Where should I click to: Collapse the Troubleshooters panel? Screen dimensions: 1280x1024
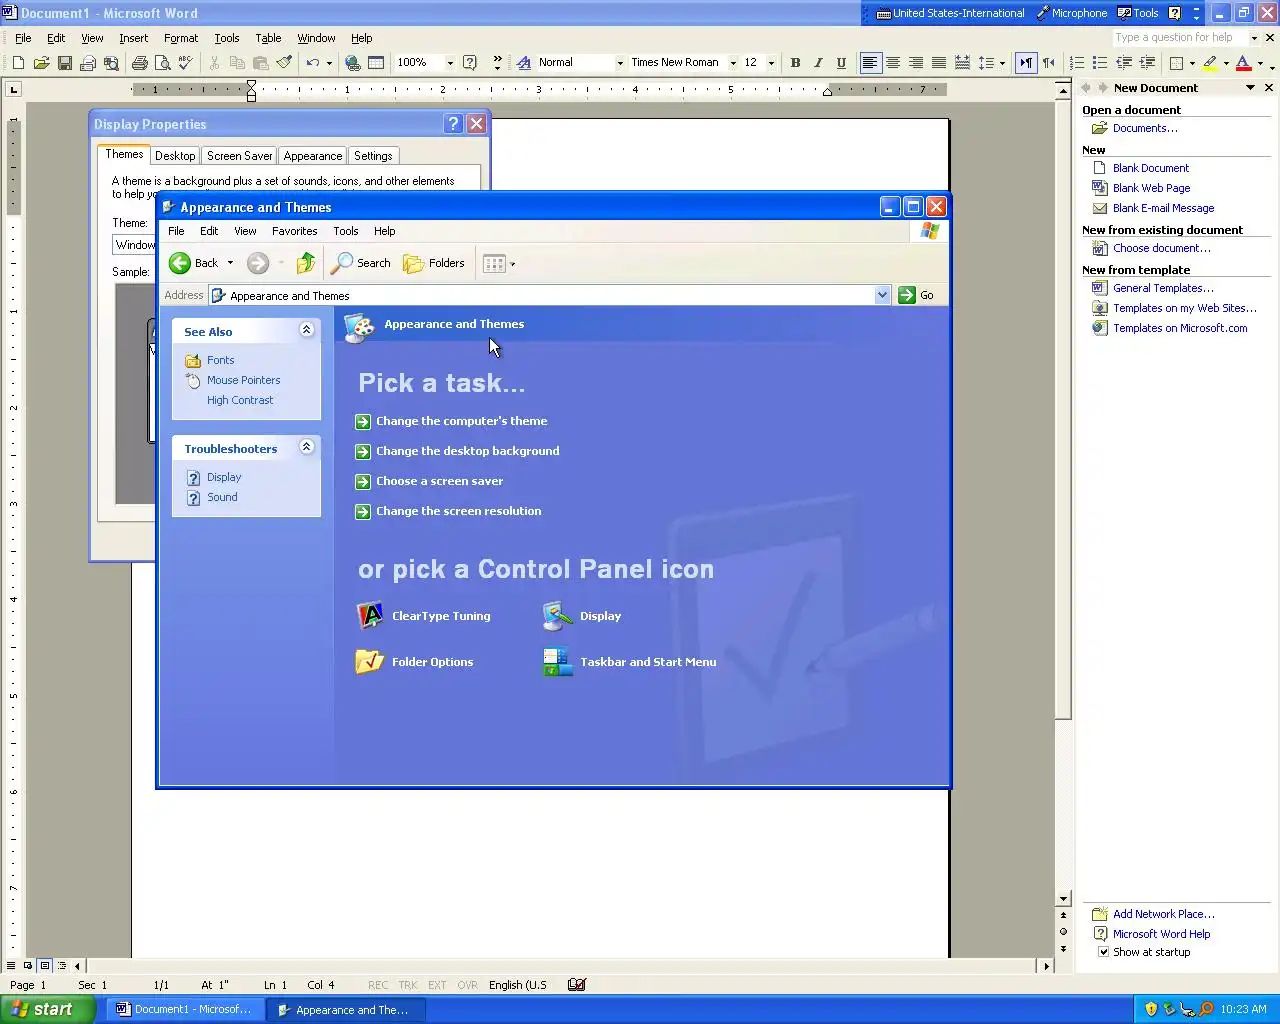pyautogui.click(x=307, y=447)
